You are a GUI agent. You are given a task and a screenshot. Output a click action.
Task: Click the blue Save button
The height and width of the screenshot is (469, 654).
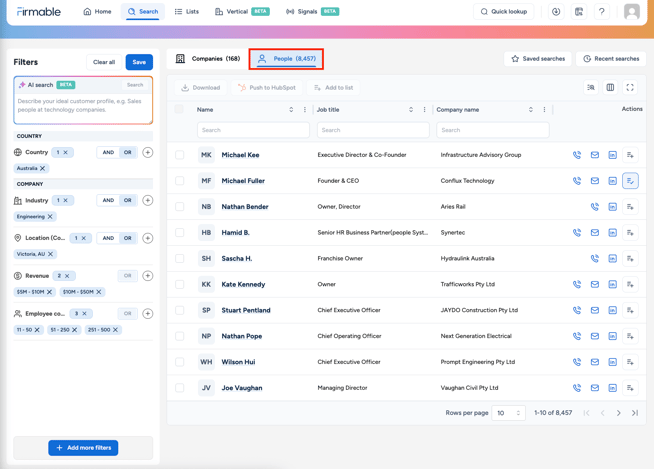139,62
